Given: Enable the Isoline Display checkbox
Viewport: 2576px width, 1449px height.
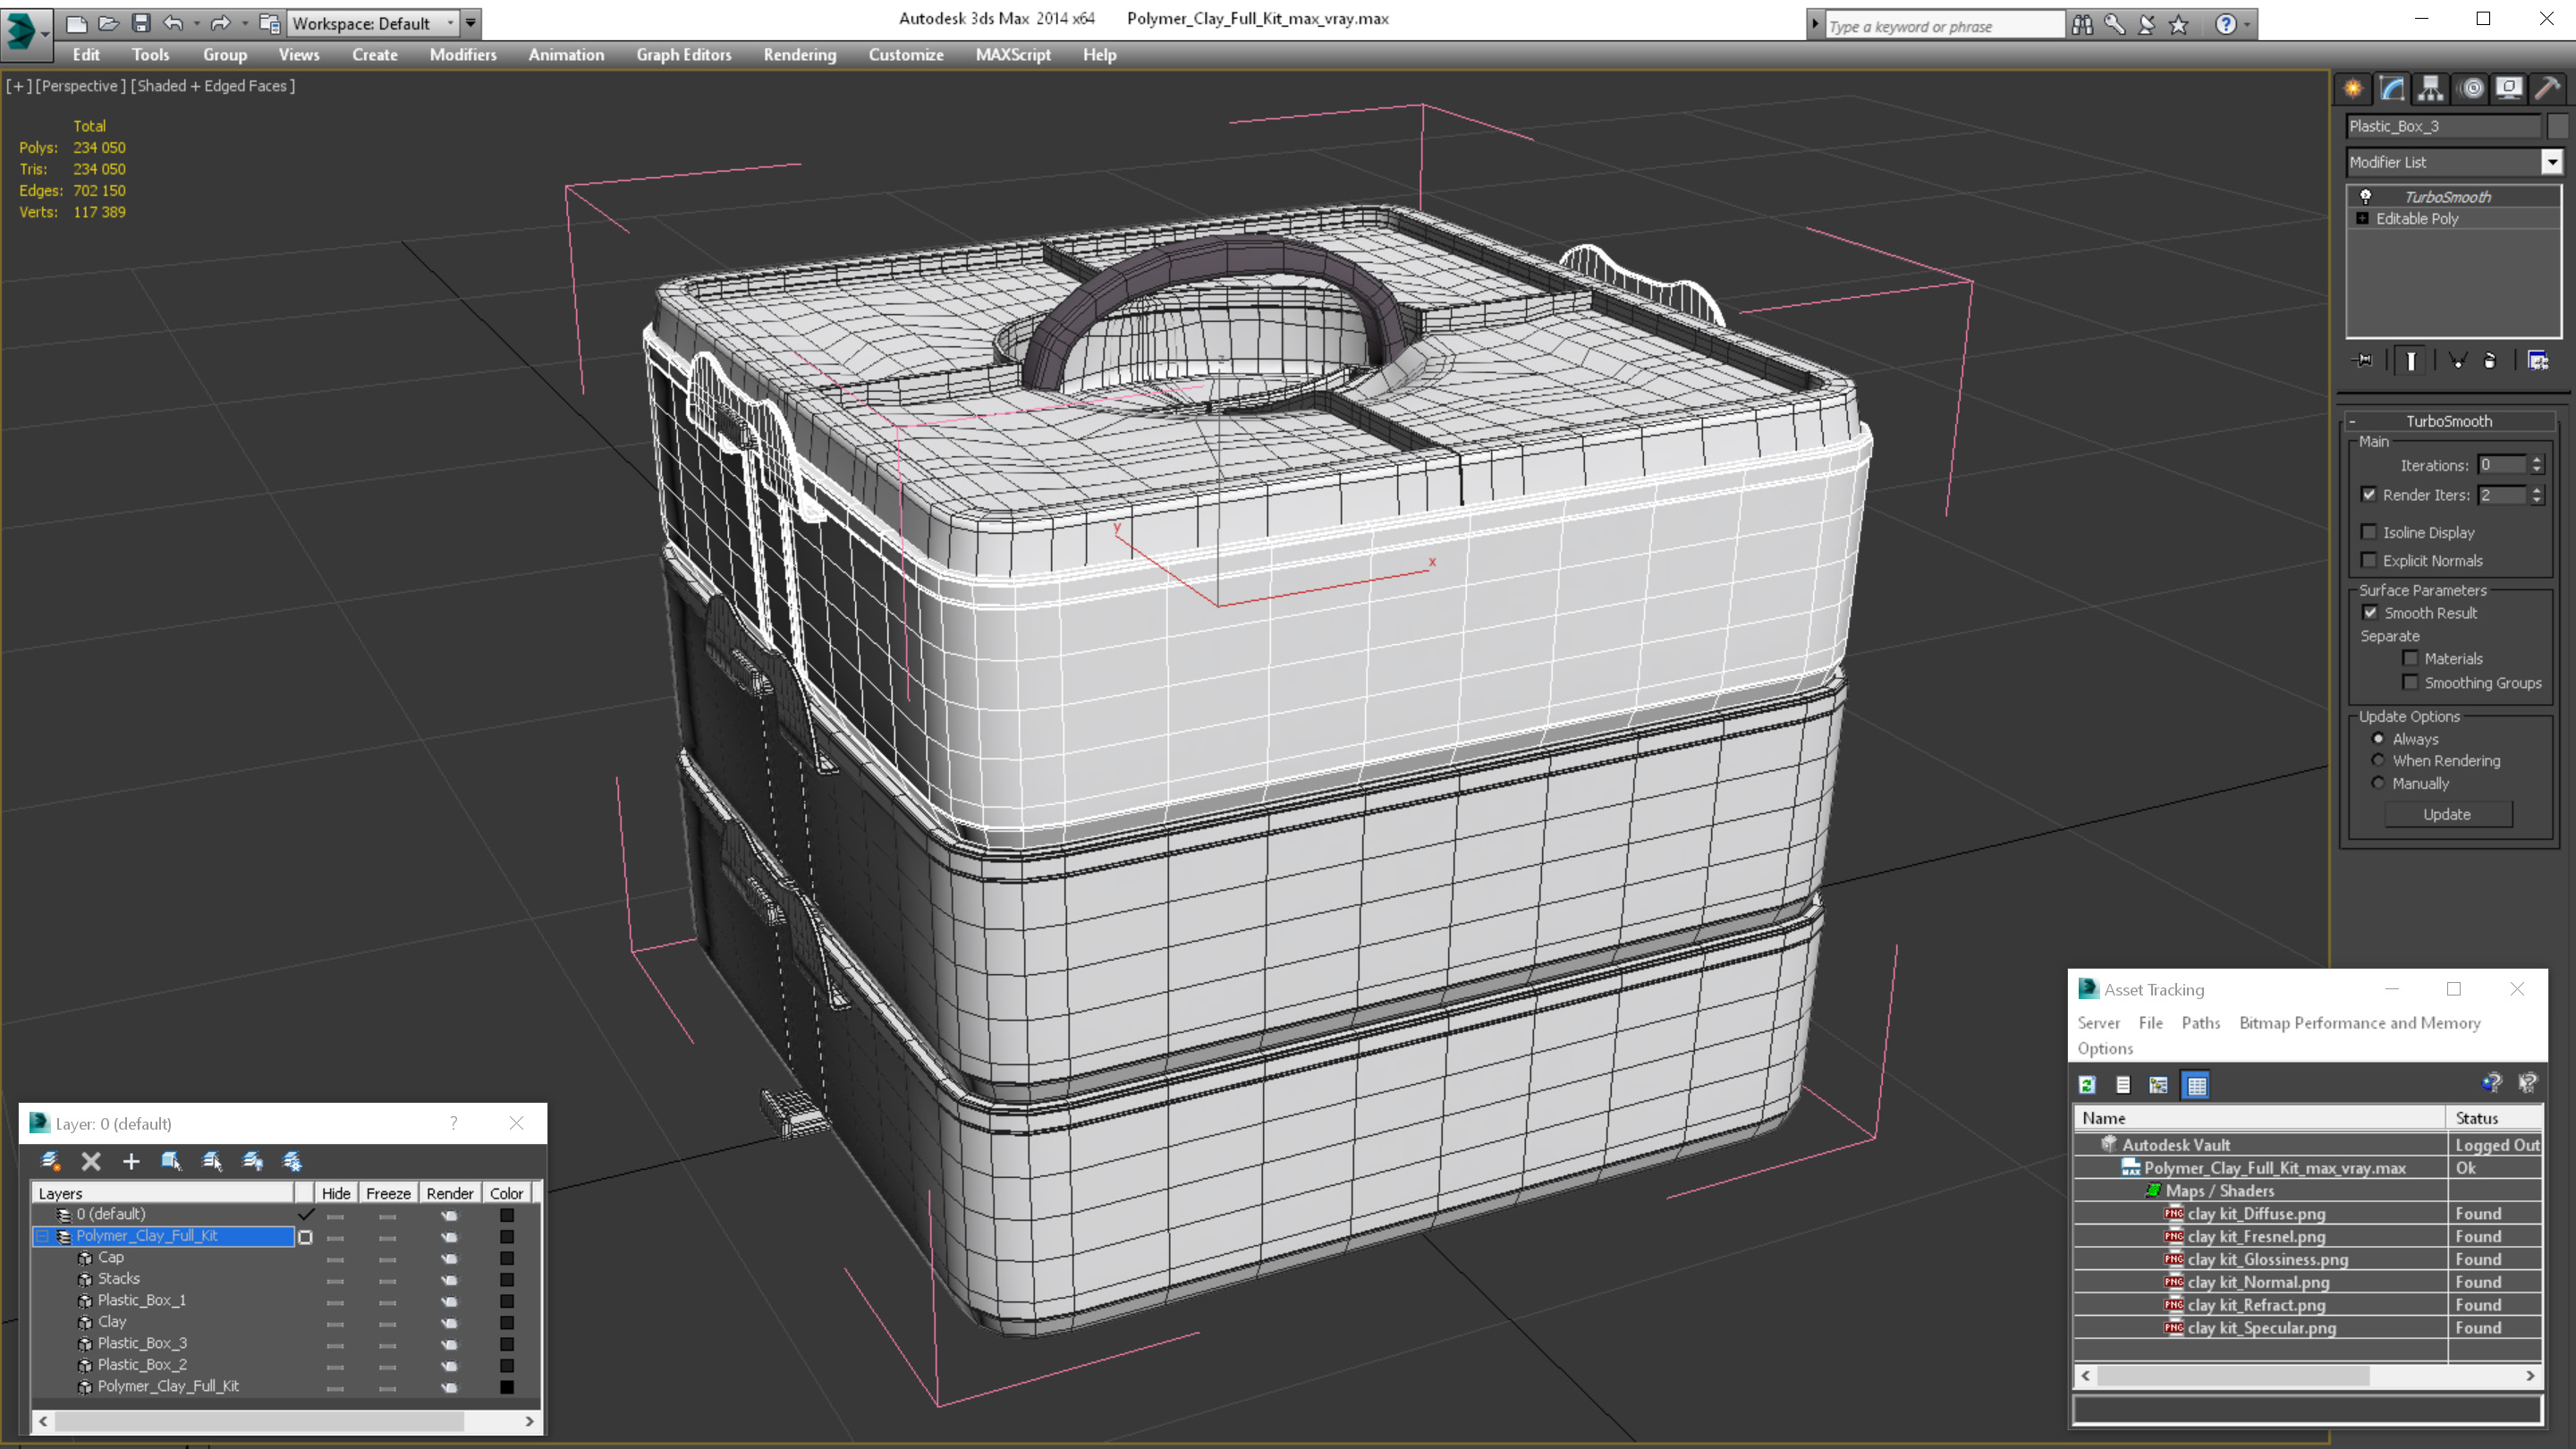Looking at the screenshot, I should (2369, 532).
